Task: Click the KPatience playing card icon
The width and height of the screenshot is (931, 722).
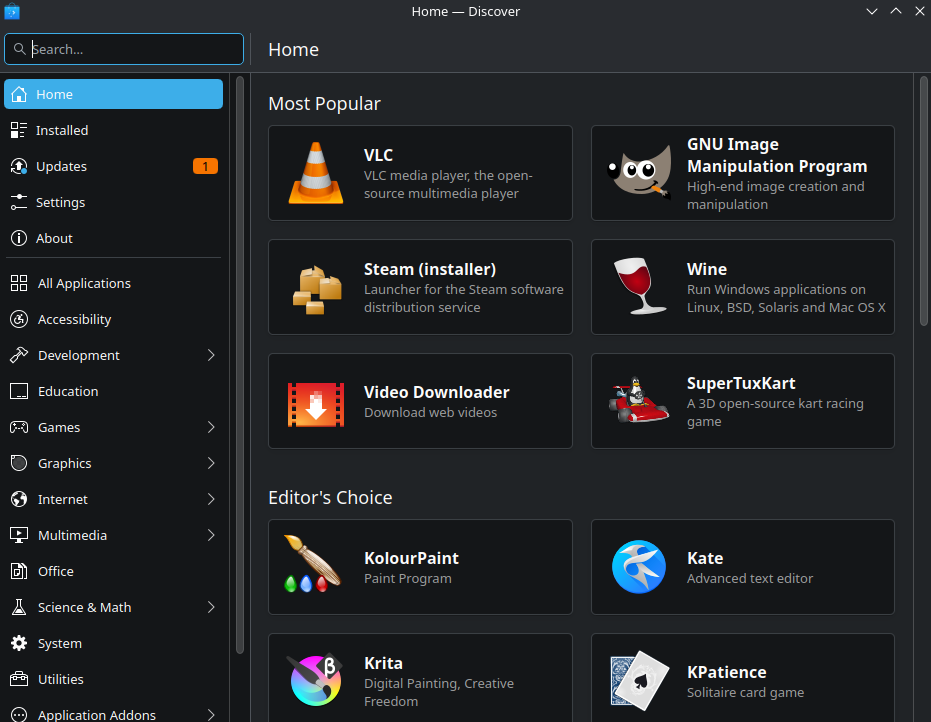Action: (639, 680)
